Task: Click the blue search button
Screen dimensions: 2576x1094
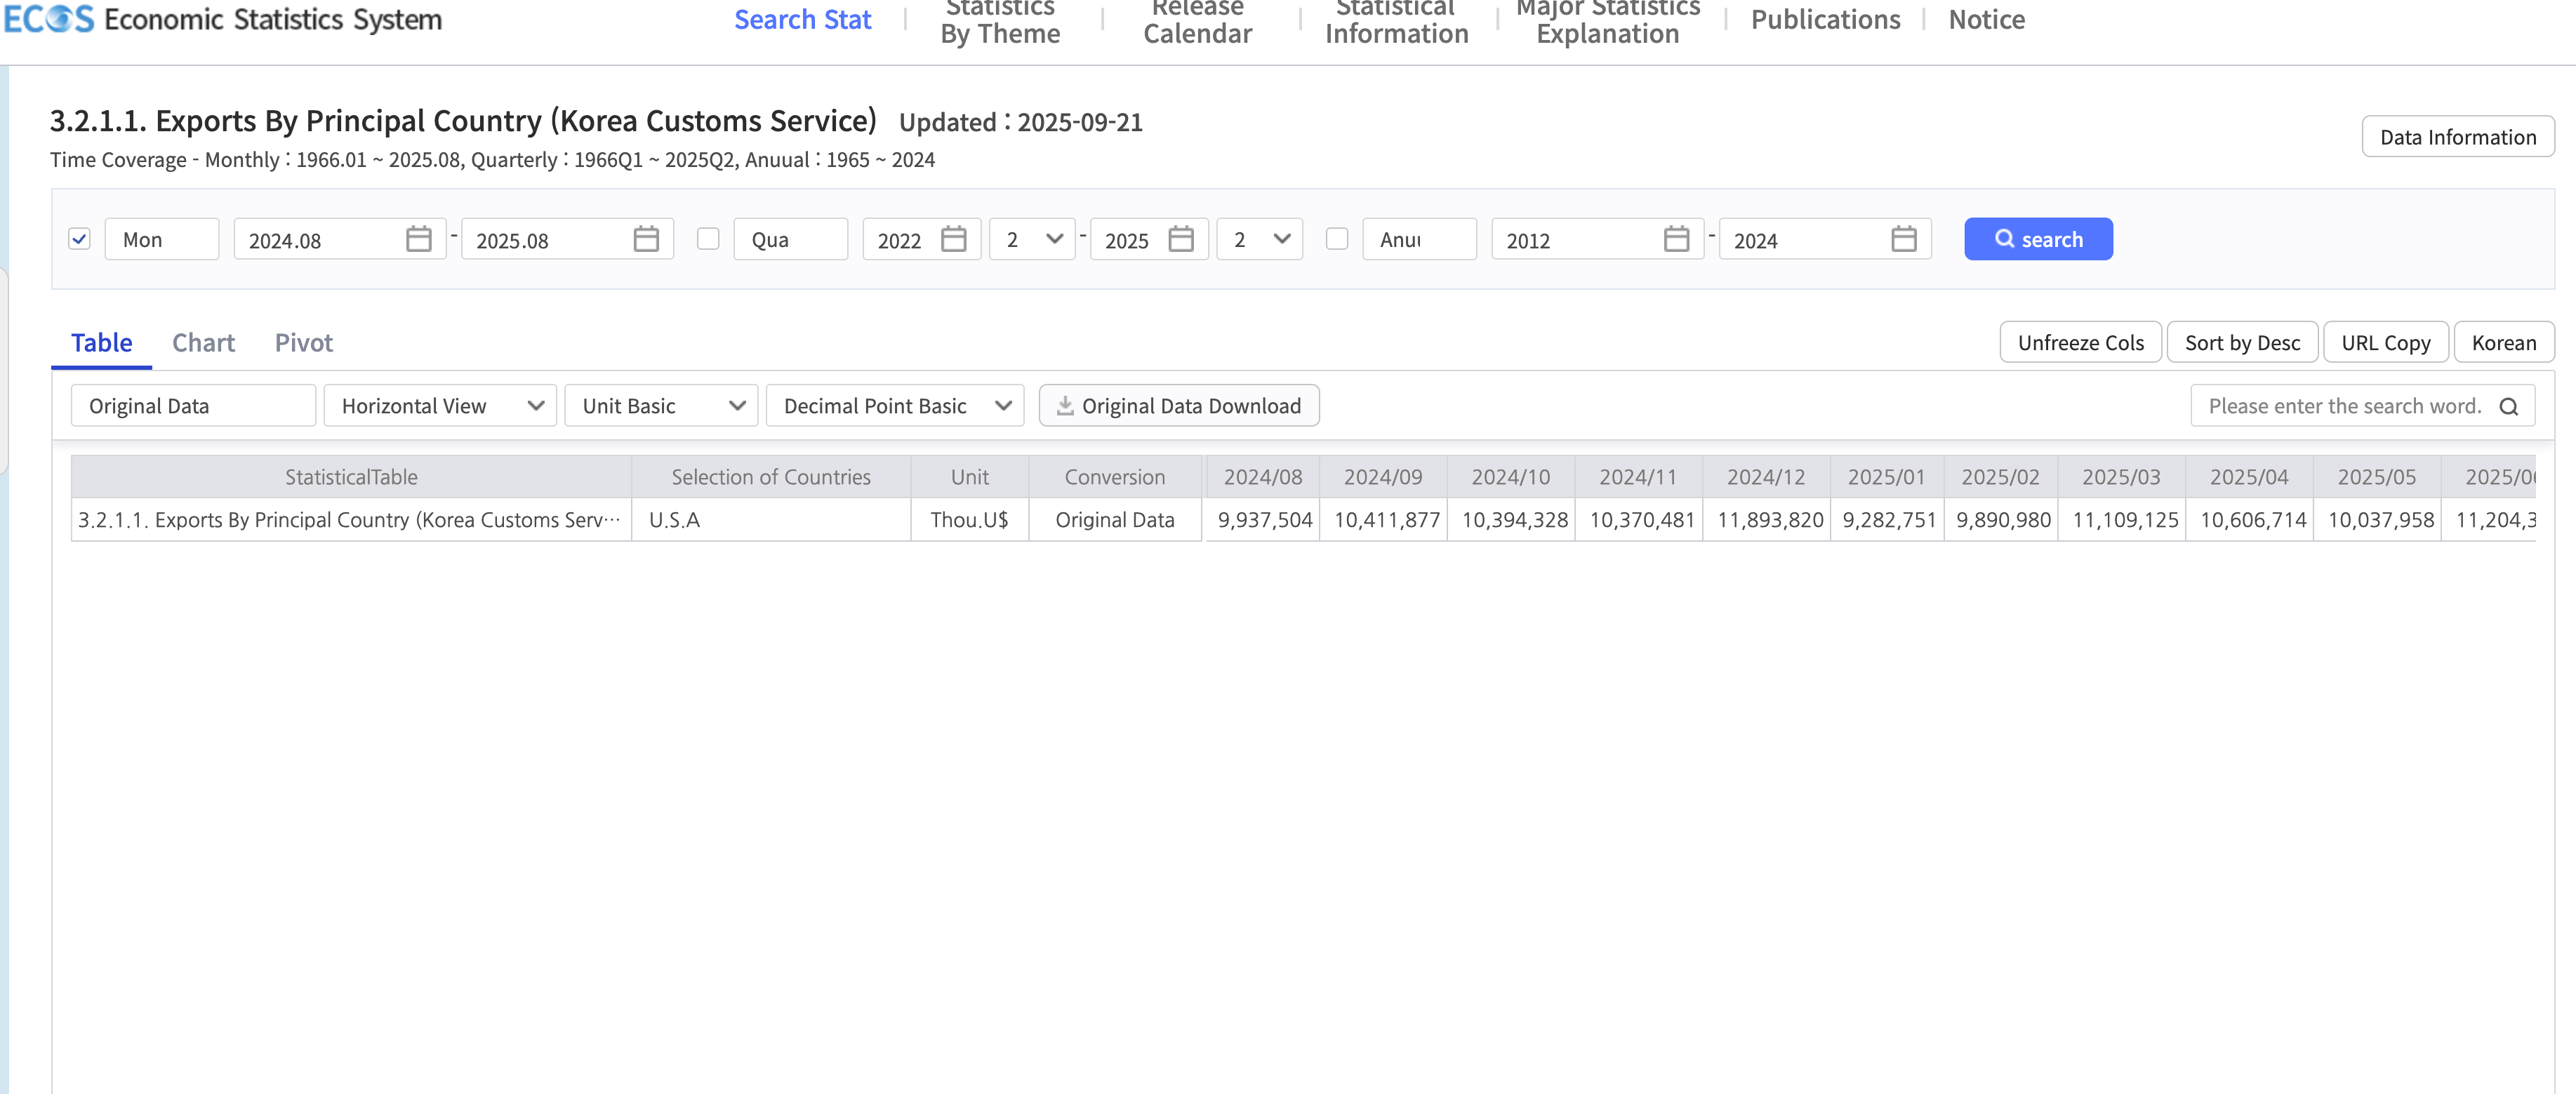Action: point(2037,240)
